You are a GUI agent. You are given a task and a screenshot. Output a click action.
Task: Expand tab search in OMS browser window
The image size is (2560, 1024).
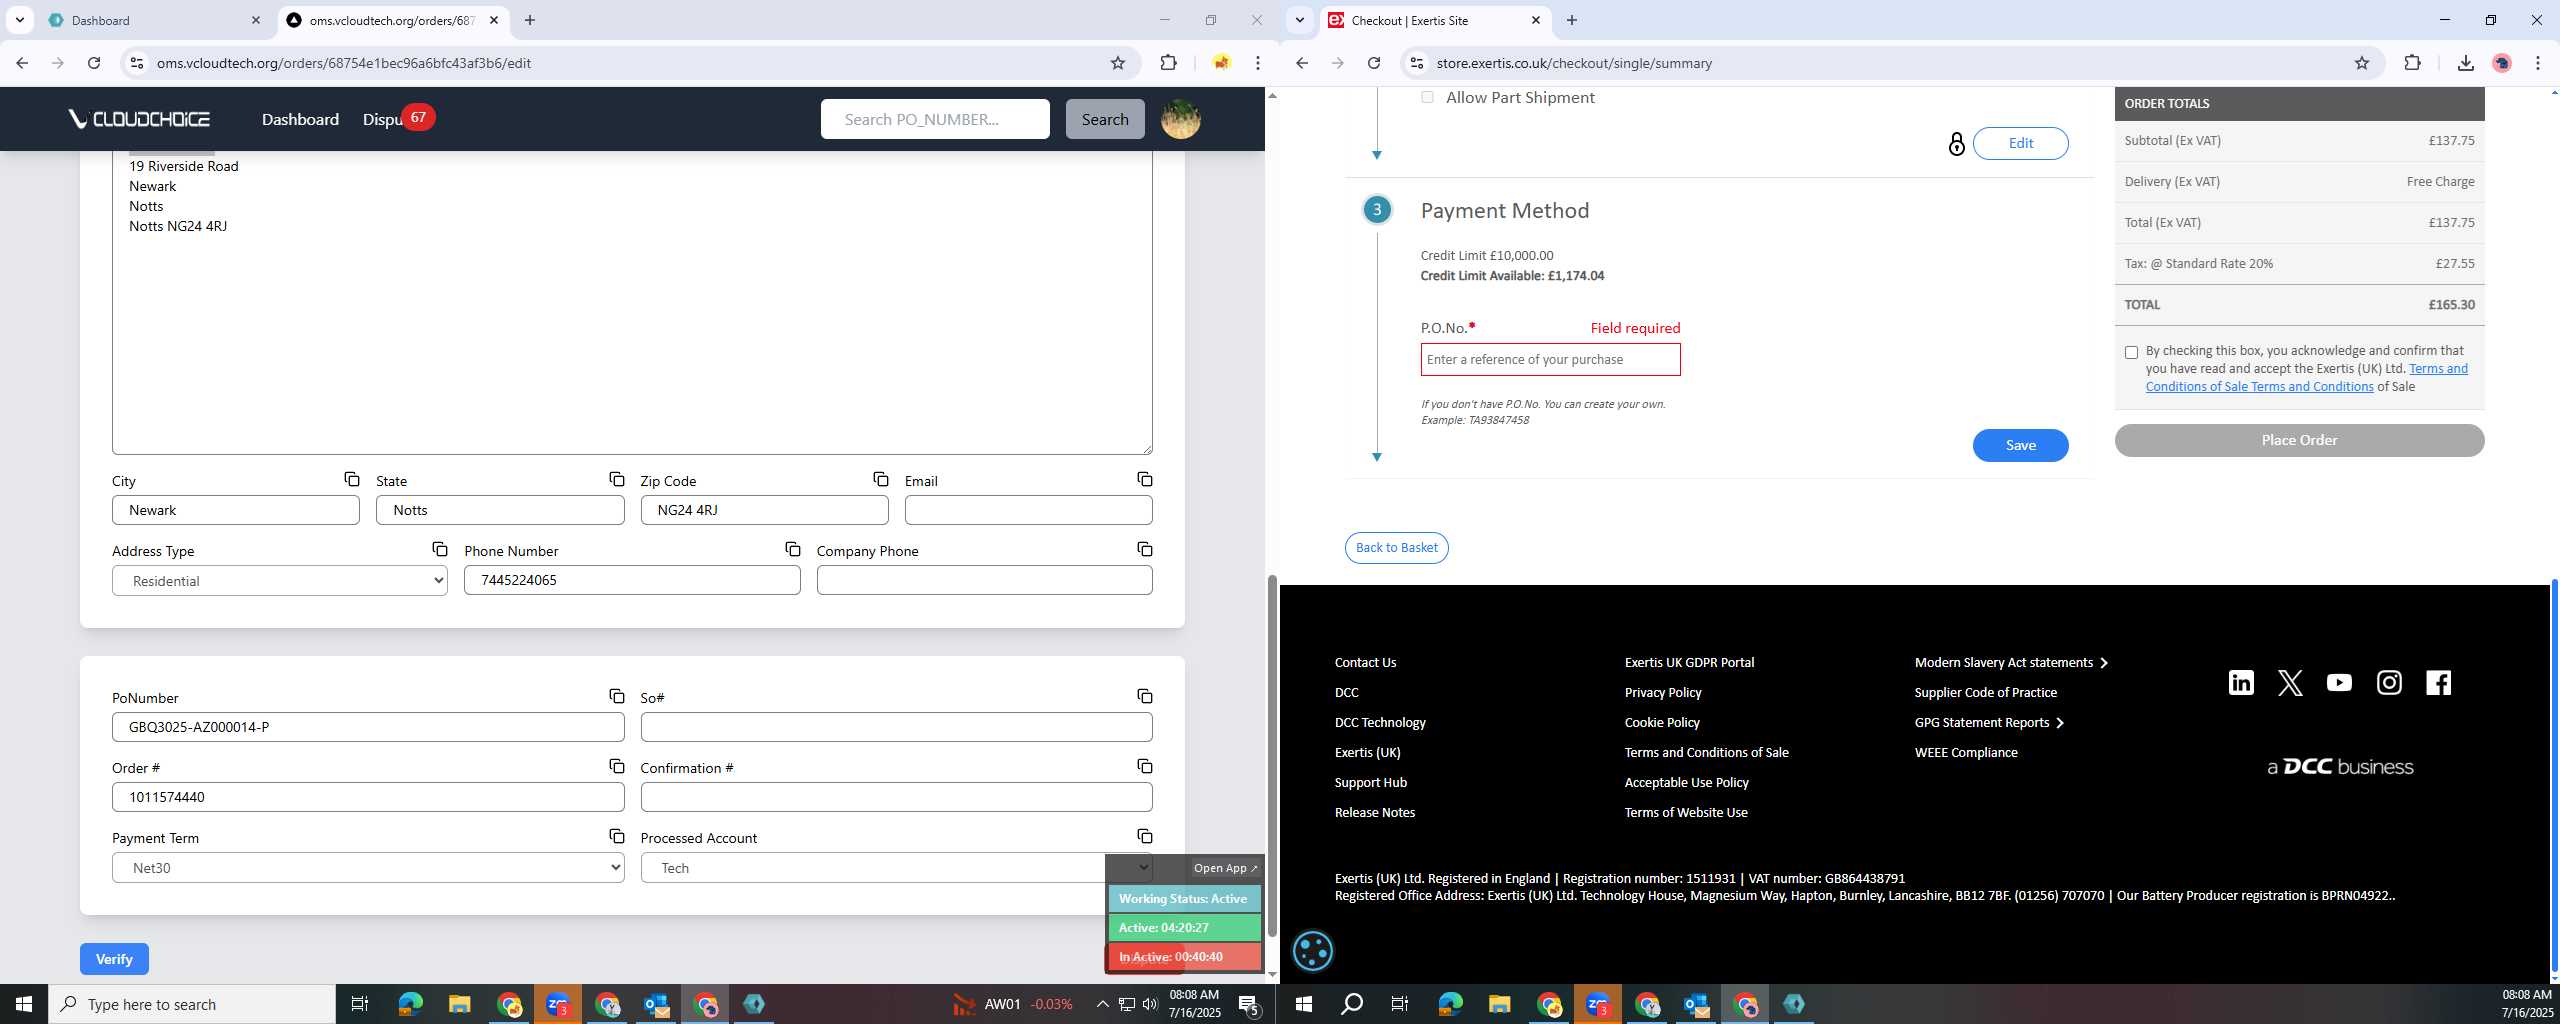click(19, 20)
